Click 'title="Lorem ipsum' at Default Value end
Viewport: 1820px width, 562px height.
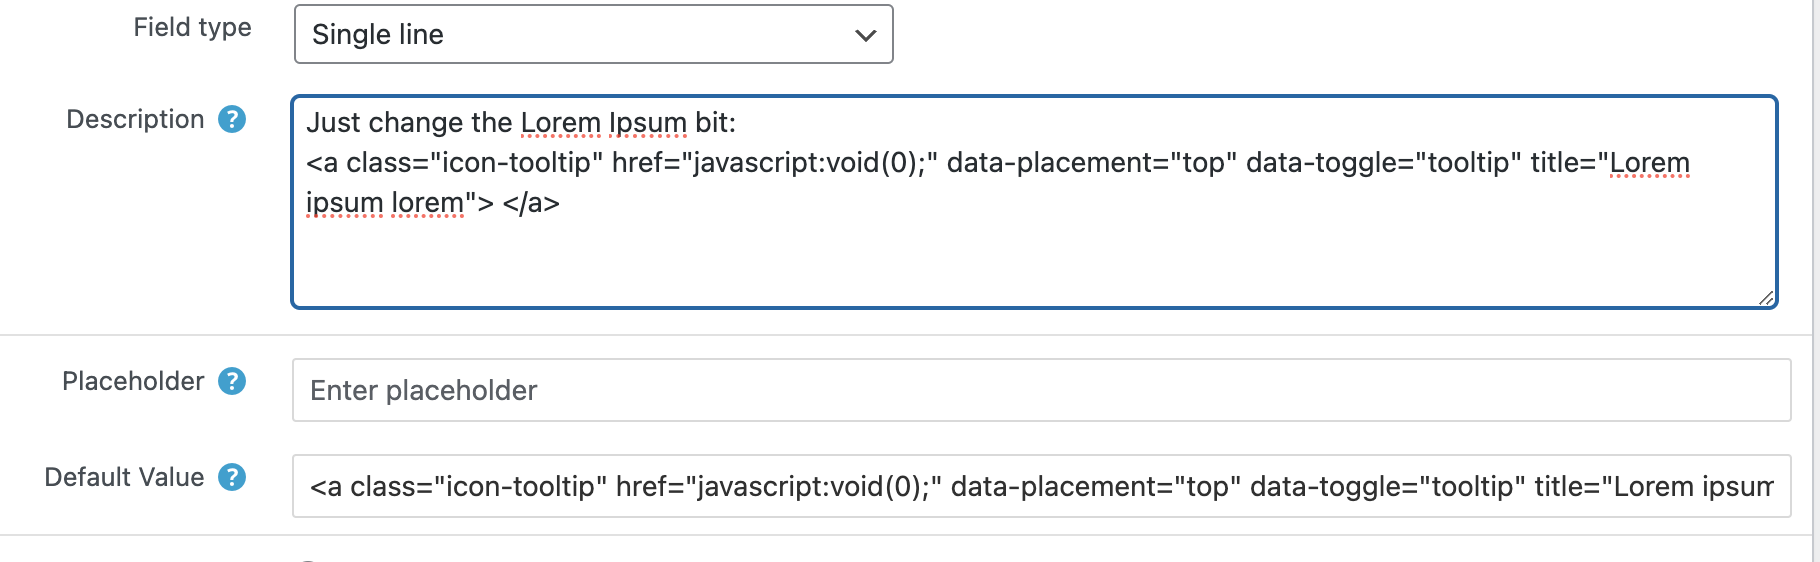[1654, 486]
